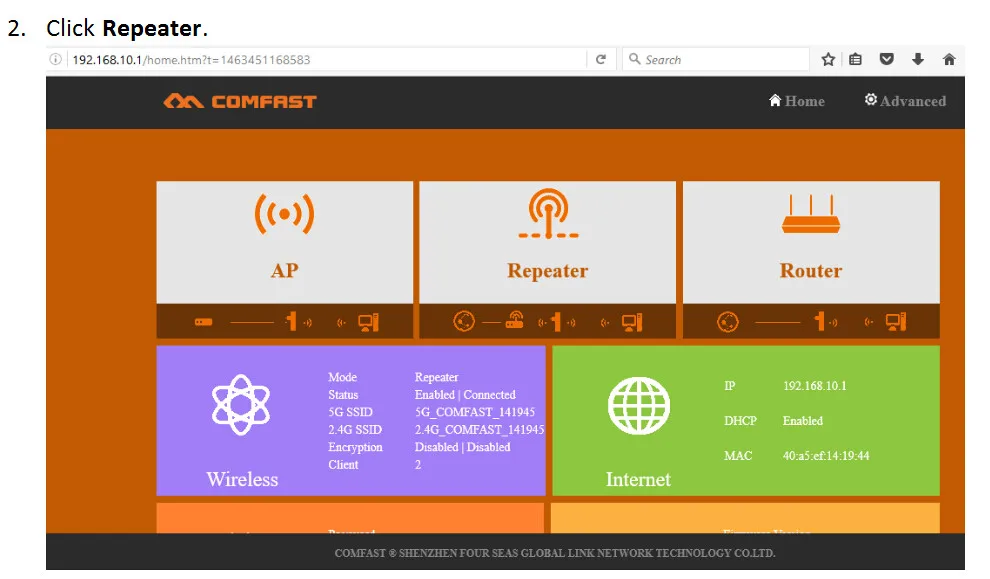
Task: Click the AP broadcast signal icon
Action: pos(285,214)
